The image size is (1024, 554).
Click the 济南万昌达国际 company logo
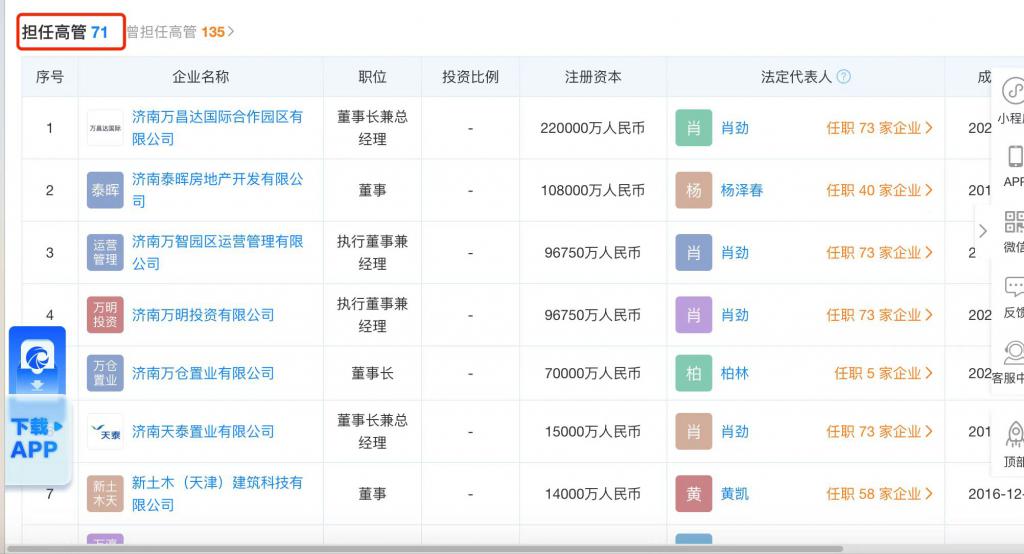tap(105, 128)
